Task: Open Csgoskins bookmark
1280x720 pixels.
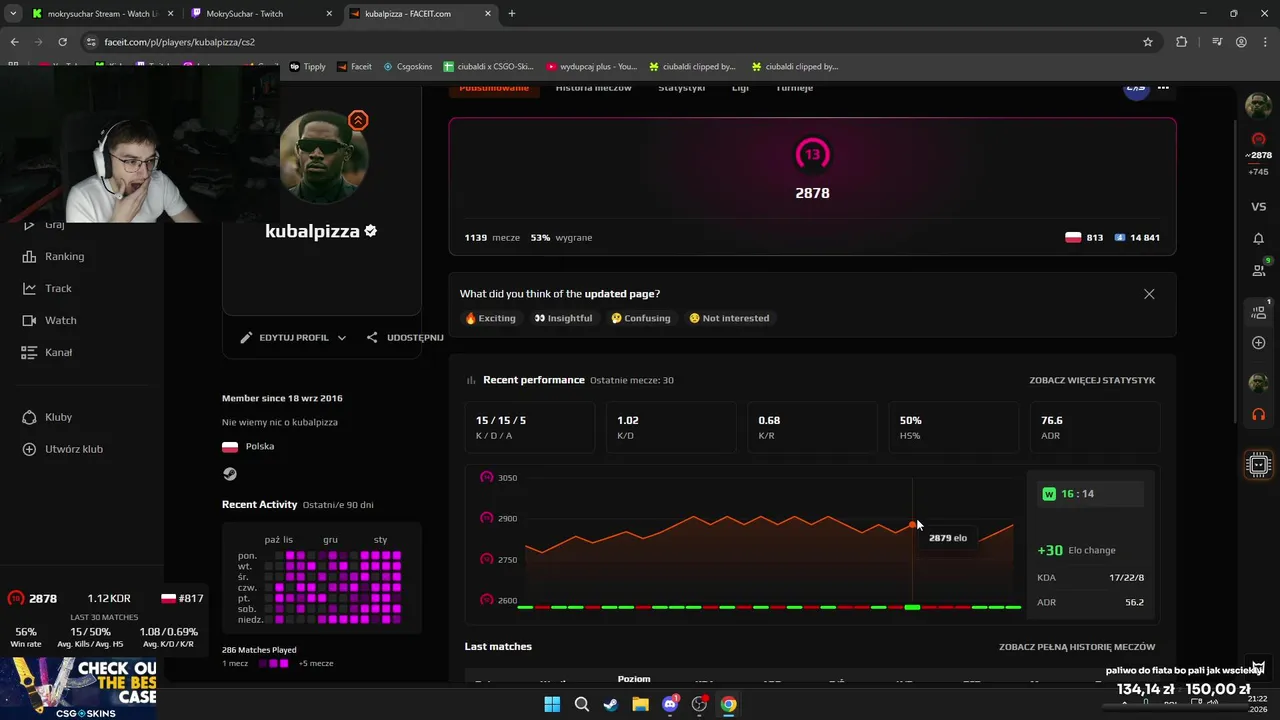Action: 407,67
